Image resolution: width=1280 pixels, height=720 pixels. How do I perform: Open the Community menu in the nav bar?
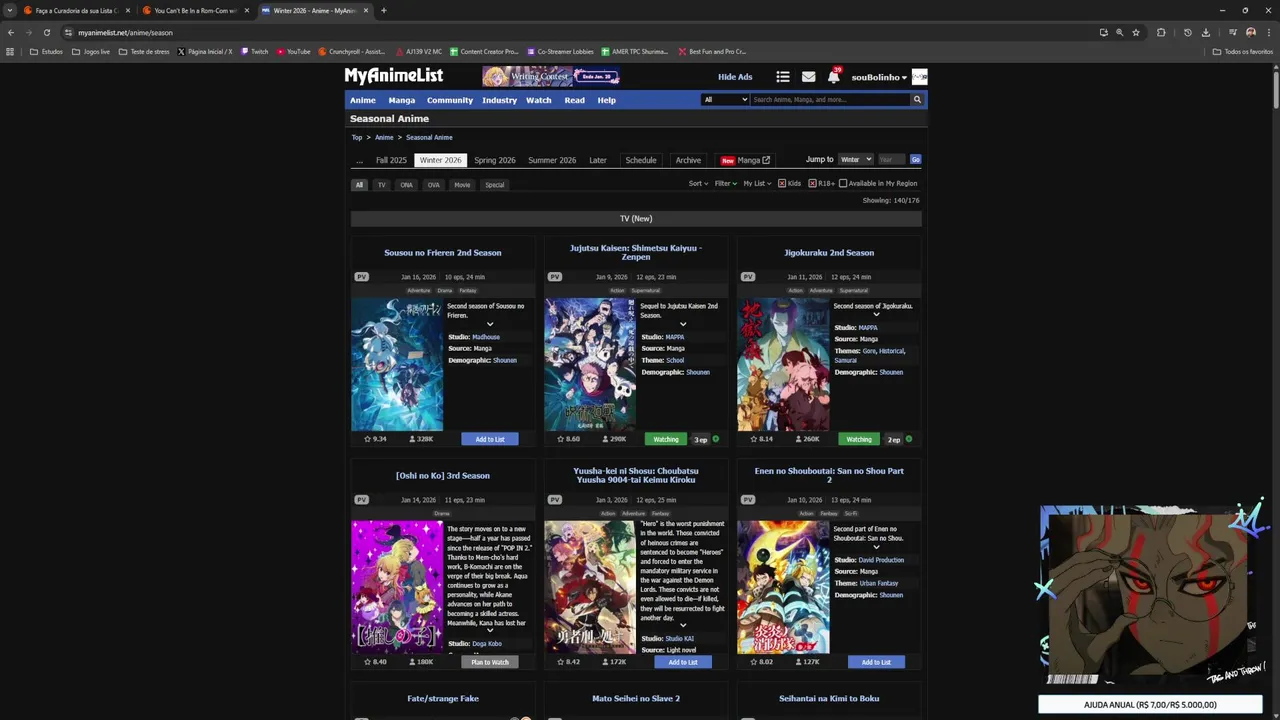click(x=450, y=100)
